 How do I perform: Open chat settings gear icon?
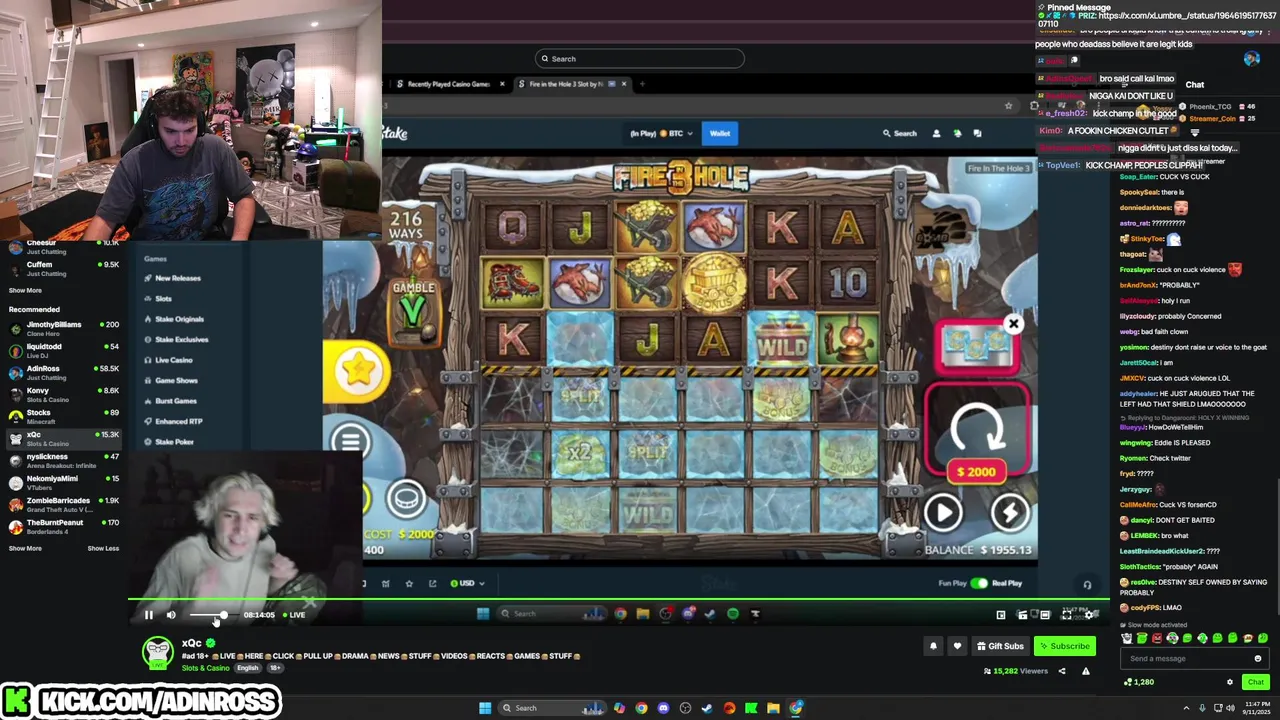pos(1230,682)
